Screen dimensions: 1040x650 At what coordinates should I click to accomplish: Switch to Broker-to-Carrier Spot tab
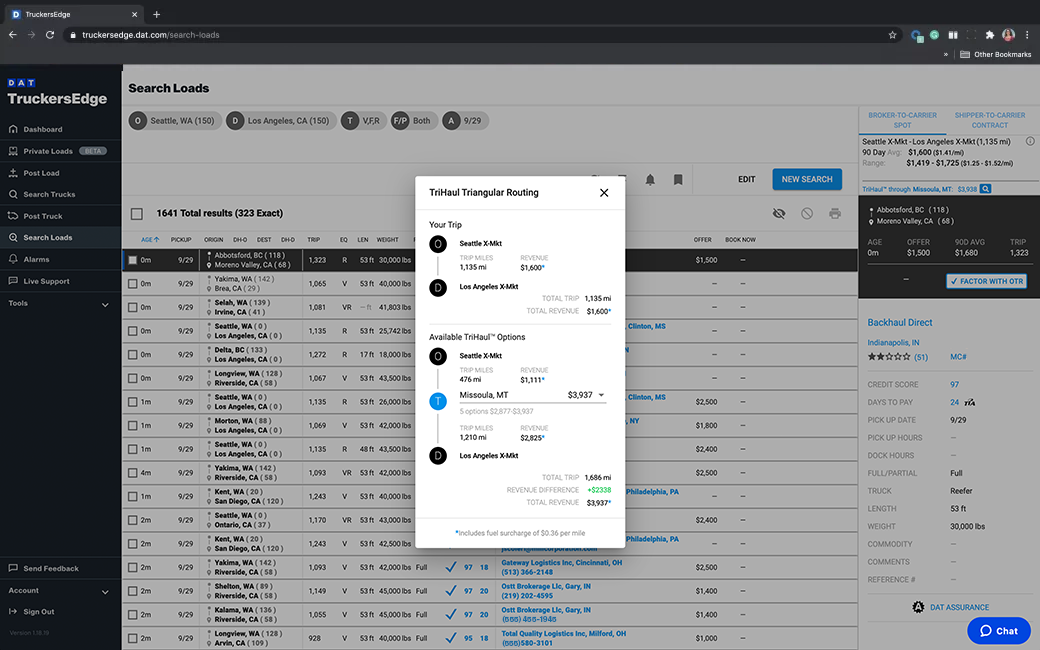(902, 120)
